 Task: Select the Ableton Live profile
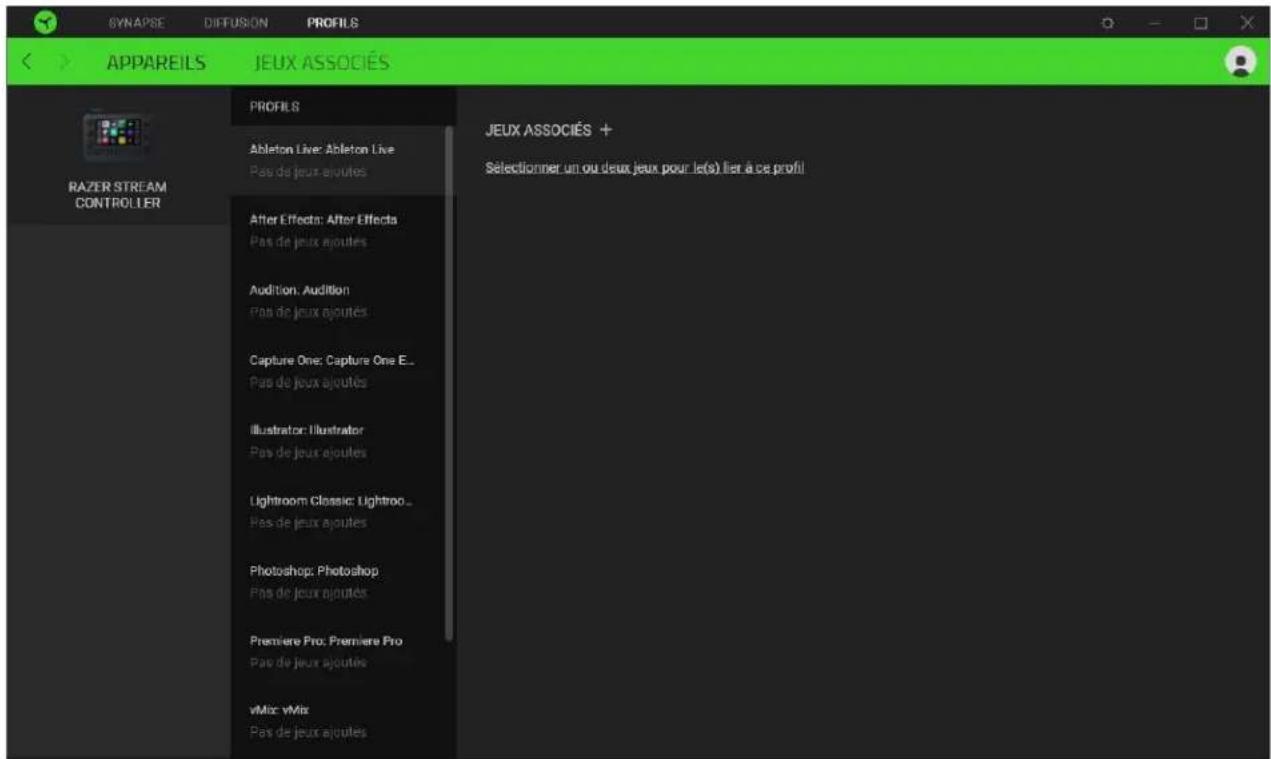click(x=340, y=160)
